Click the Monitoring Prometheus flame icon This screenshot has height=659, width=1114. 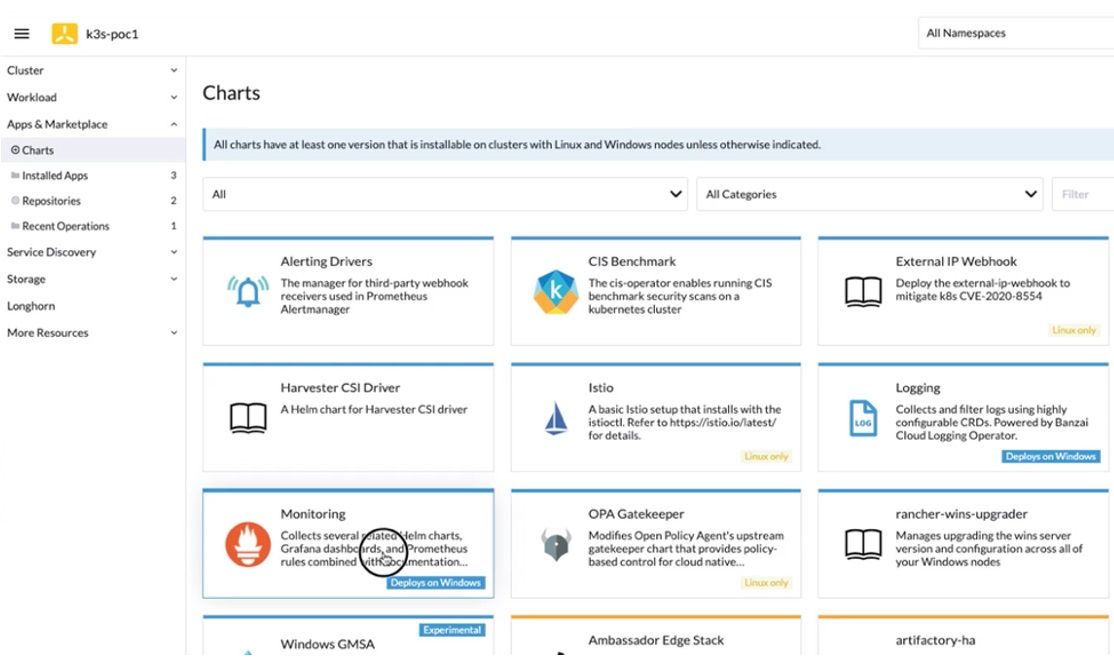click(x=248, y=544)
